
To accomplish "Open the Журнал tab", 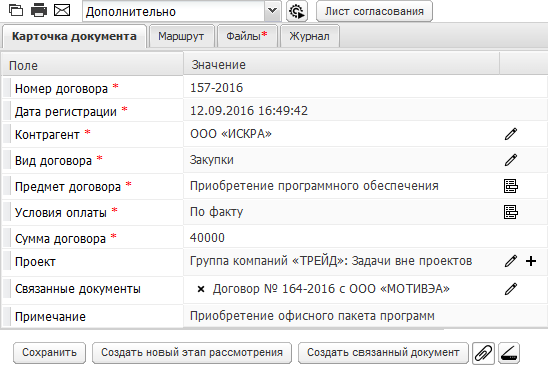I will point(309,36).
